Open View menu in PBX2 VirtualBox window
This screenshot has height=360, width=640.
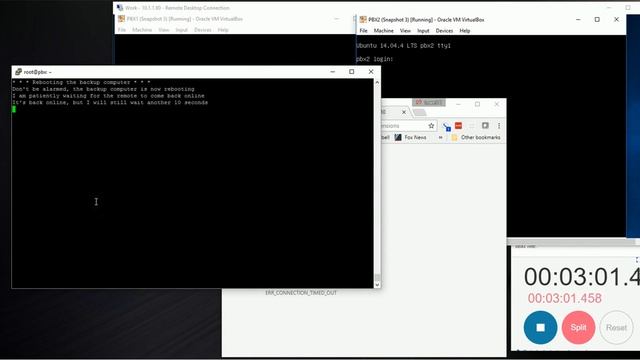(405, 31)
